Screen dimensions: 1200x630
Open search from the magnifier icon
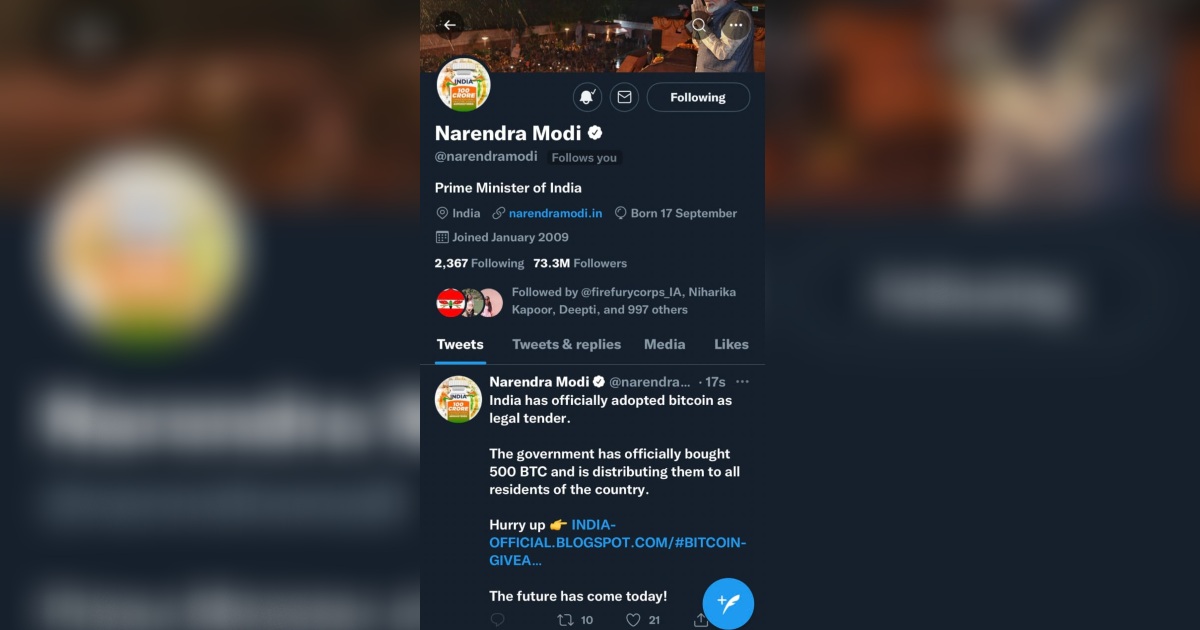[x=699, y=25]
